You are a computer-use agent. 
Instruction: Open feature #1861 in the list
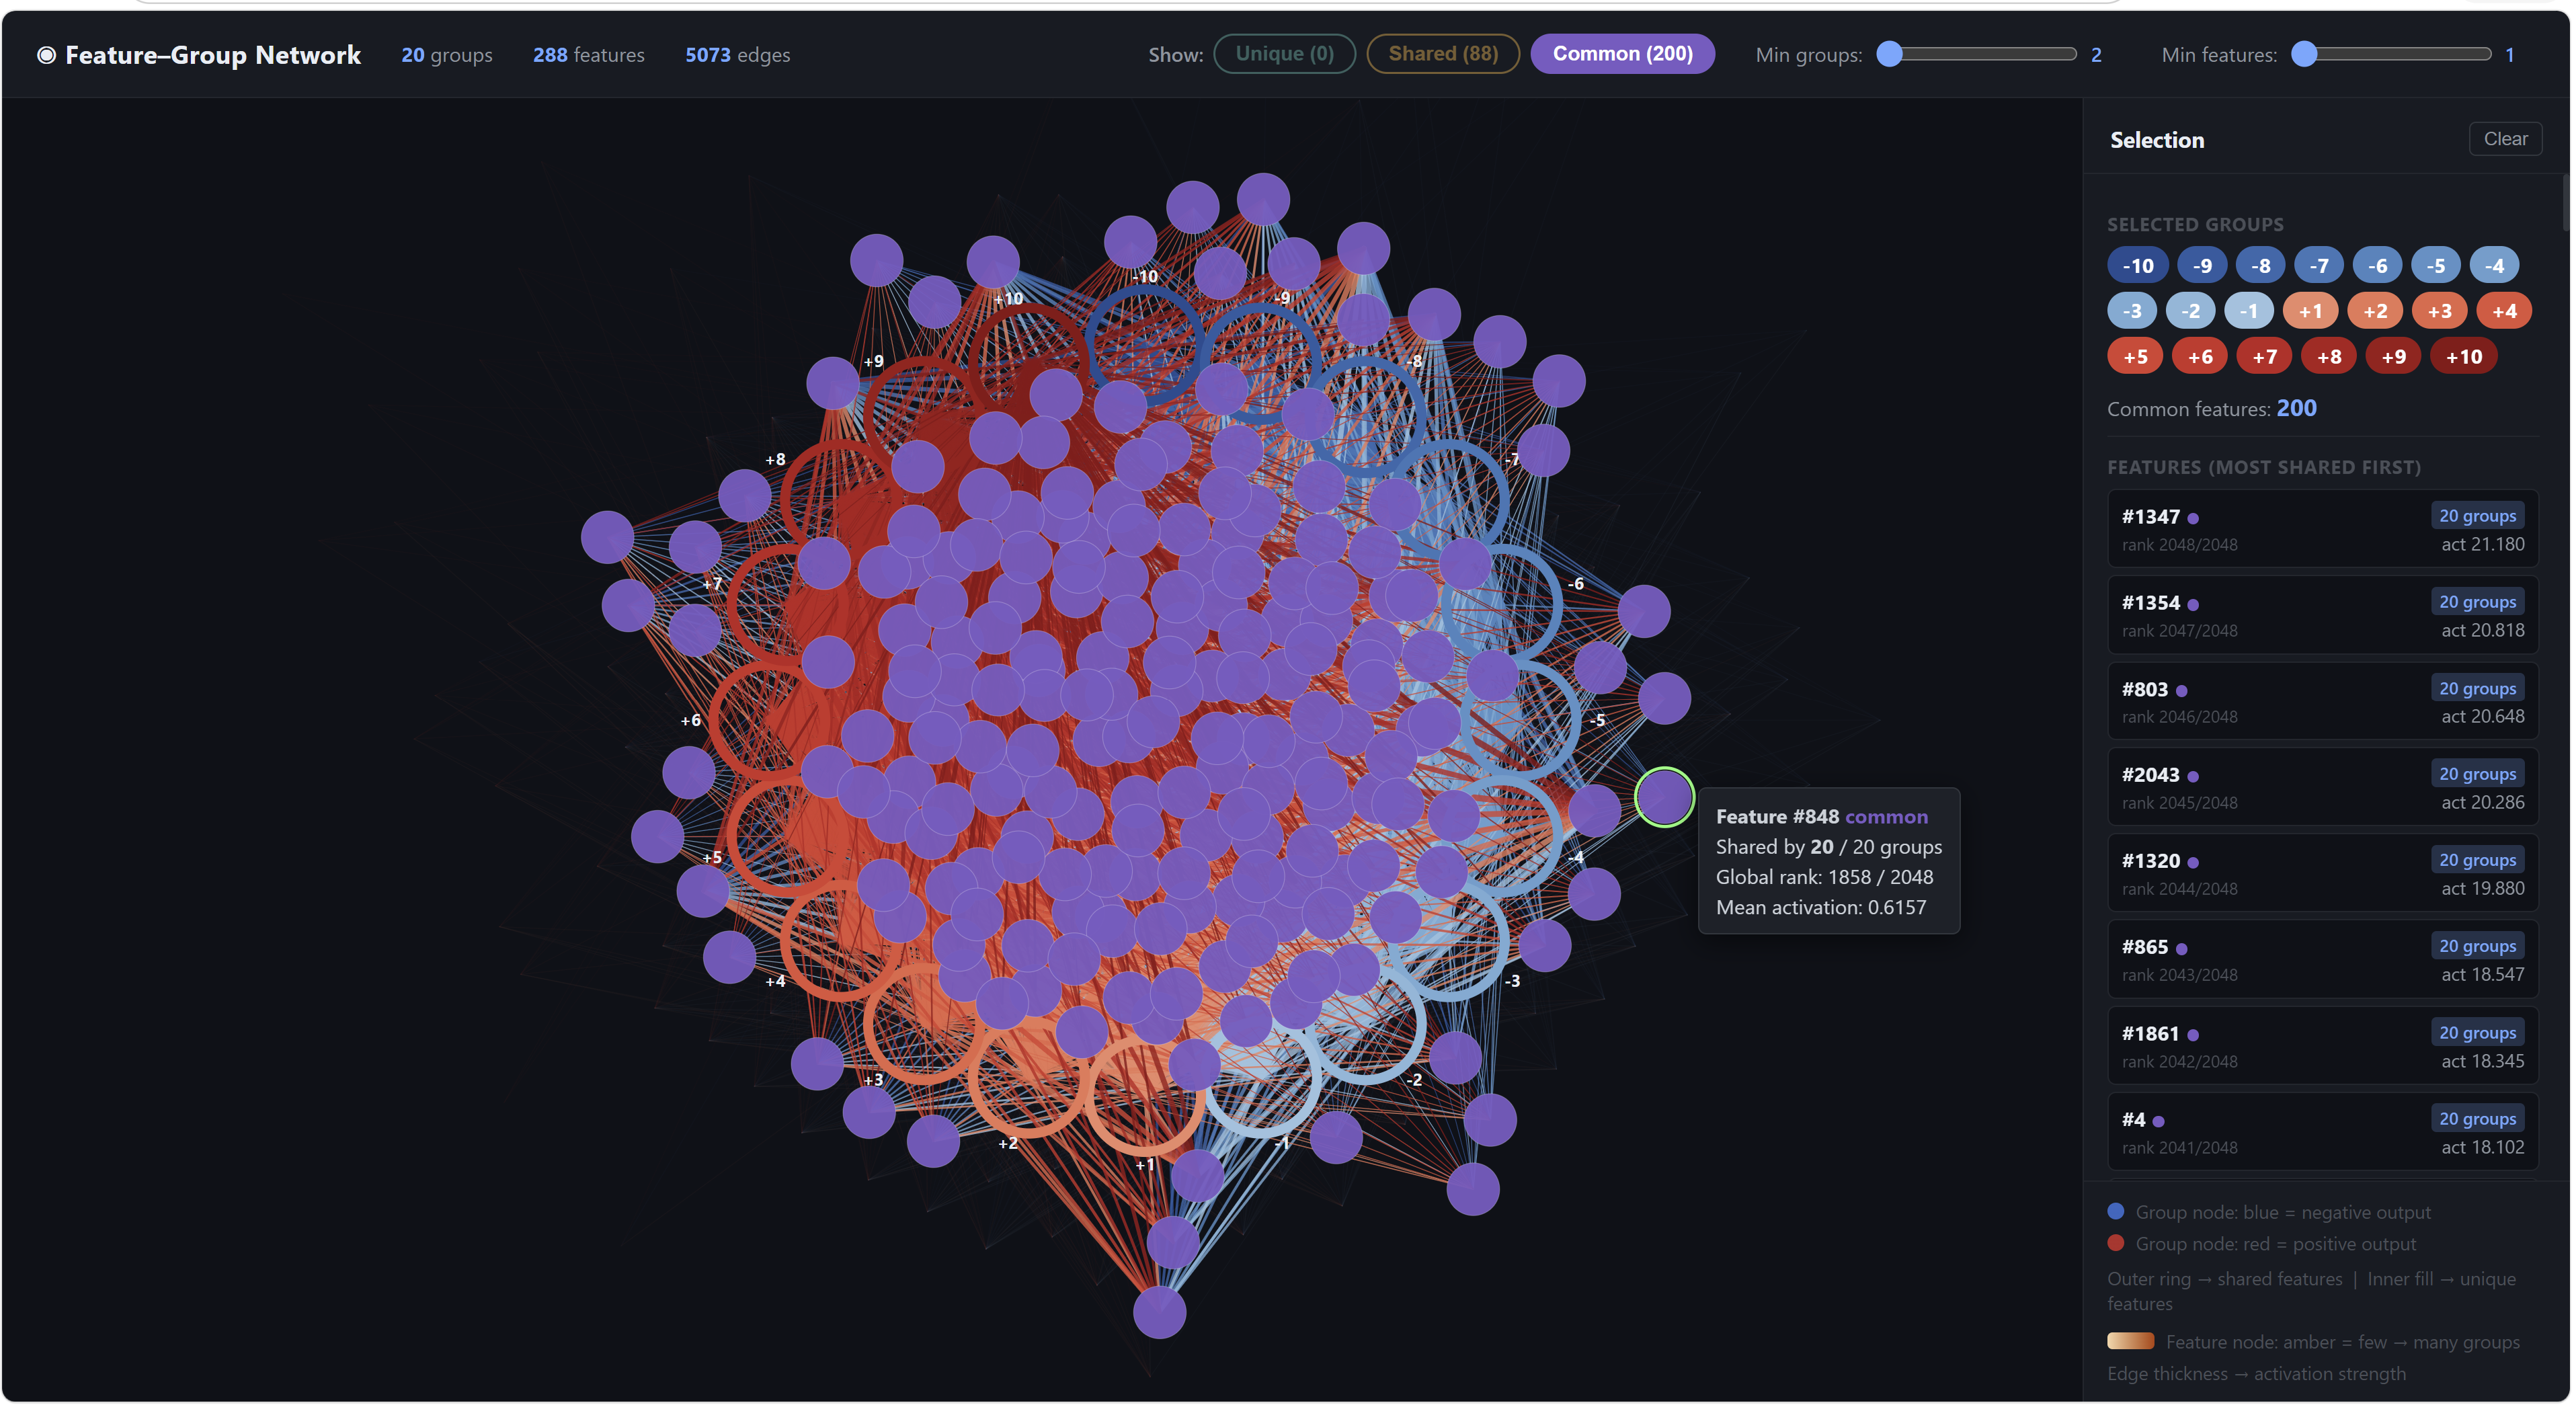(2322, 1046)
